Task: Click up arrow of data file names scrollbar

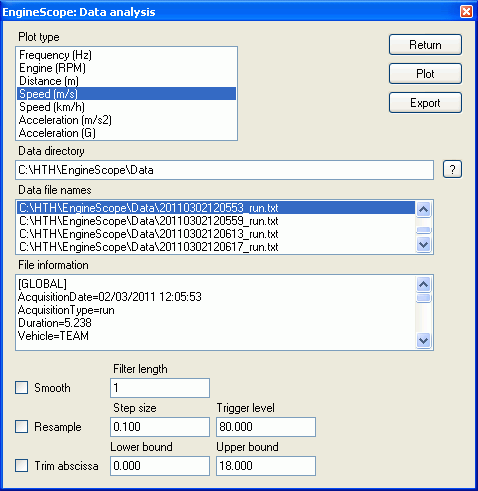Action: (423, 209)
